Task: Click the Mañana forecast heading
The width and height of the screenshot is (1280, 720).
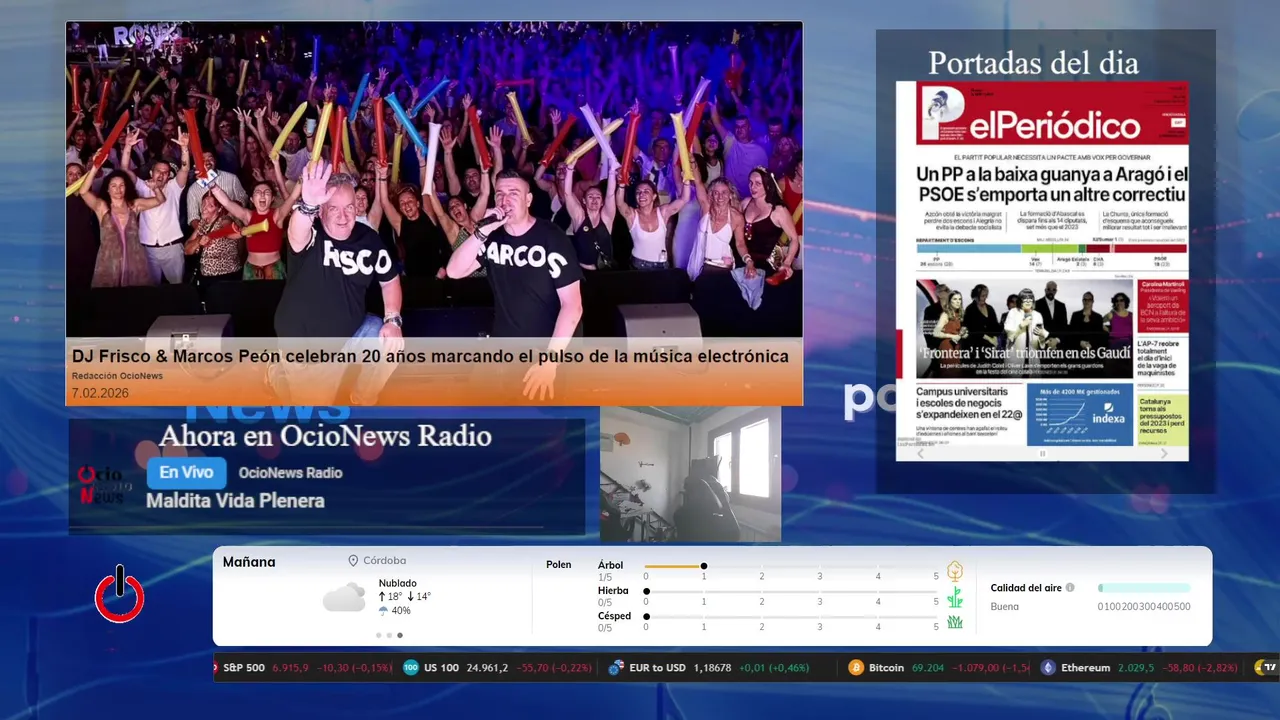Action: point(249,562)
